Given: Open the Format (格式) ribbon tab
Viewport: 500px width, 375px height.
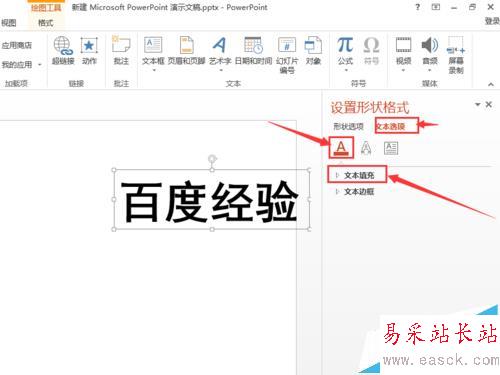Looking at the screenshot, I should (46, 23).
